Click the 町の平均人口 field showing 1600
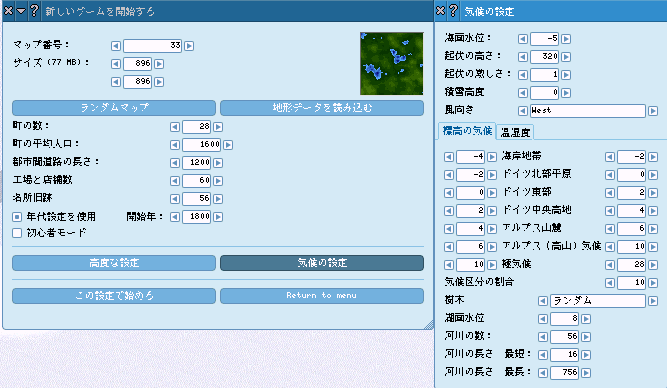Image resolution: width=667 pixels, height=388 pixels. point(202,145)
